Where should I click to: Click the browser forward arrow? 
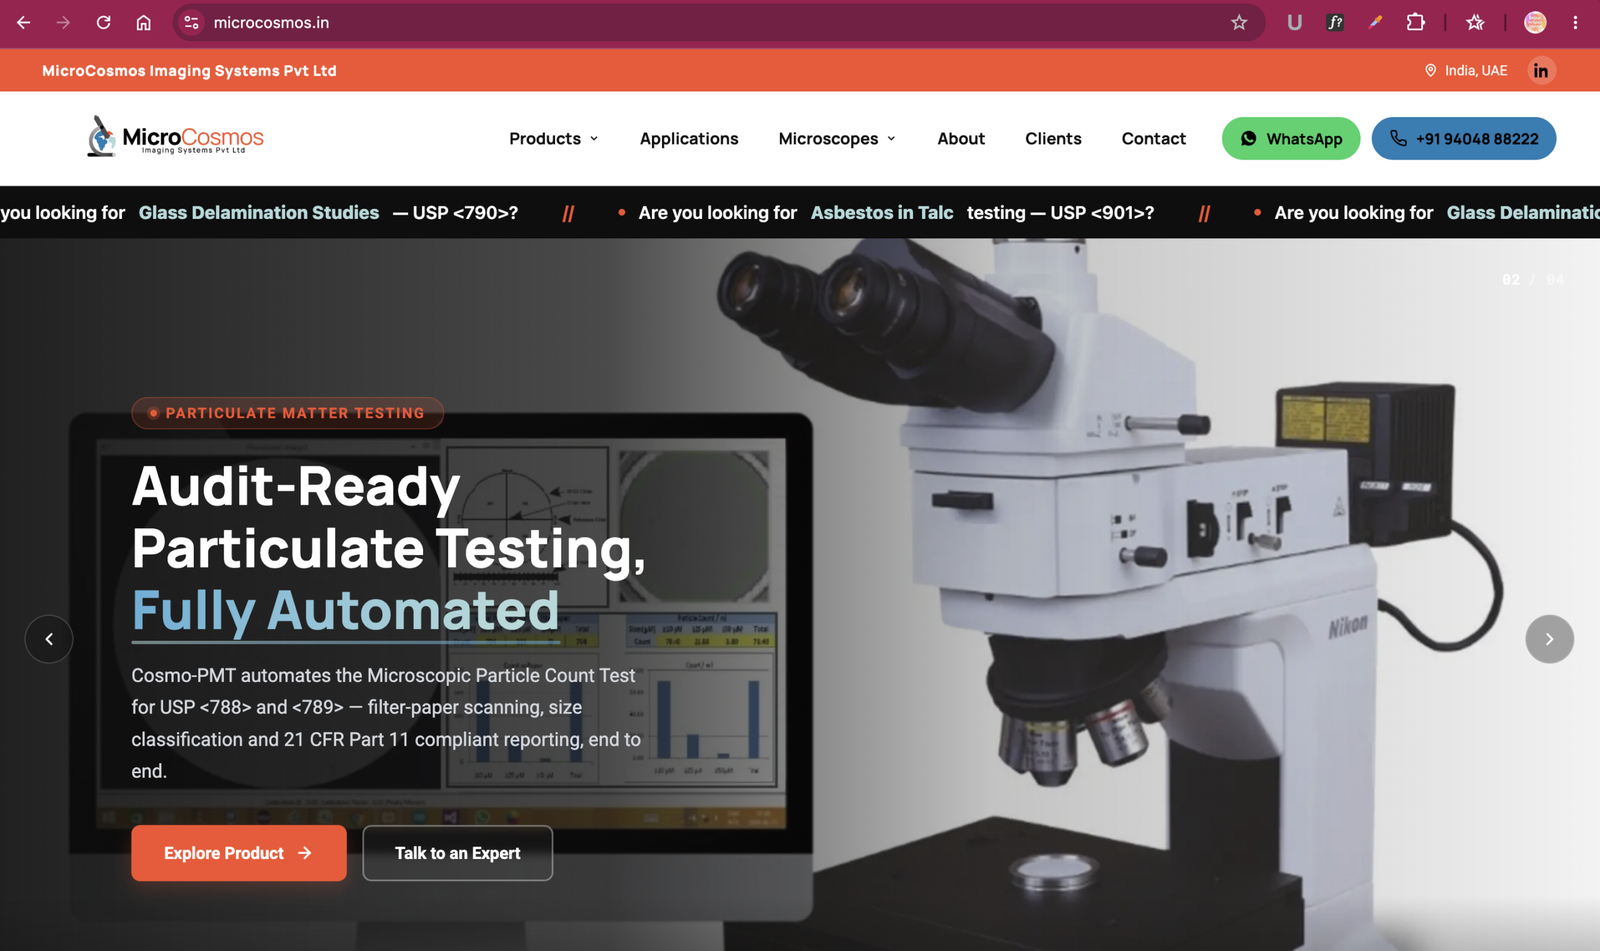click(63, 22)
